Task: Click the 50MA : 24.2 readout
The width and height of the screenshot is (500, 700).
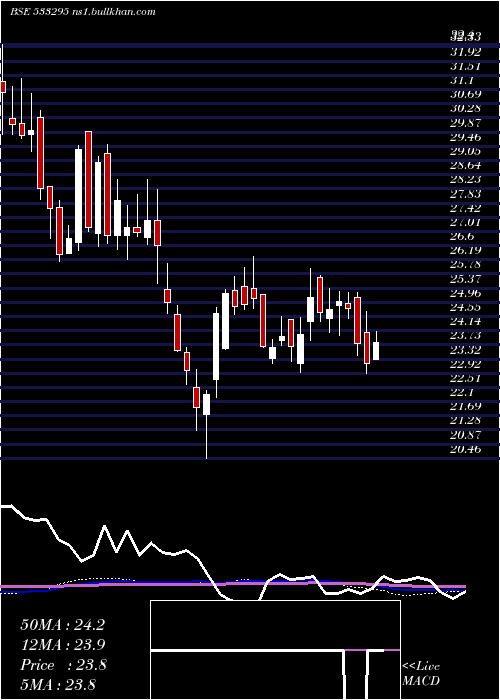Action: pos(62,625)
